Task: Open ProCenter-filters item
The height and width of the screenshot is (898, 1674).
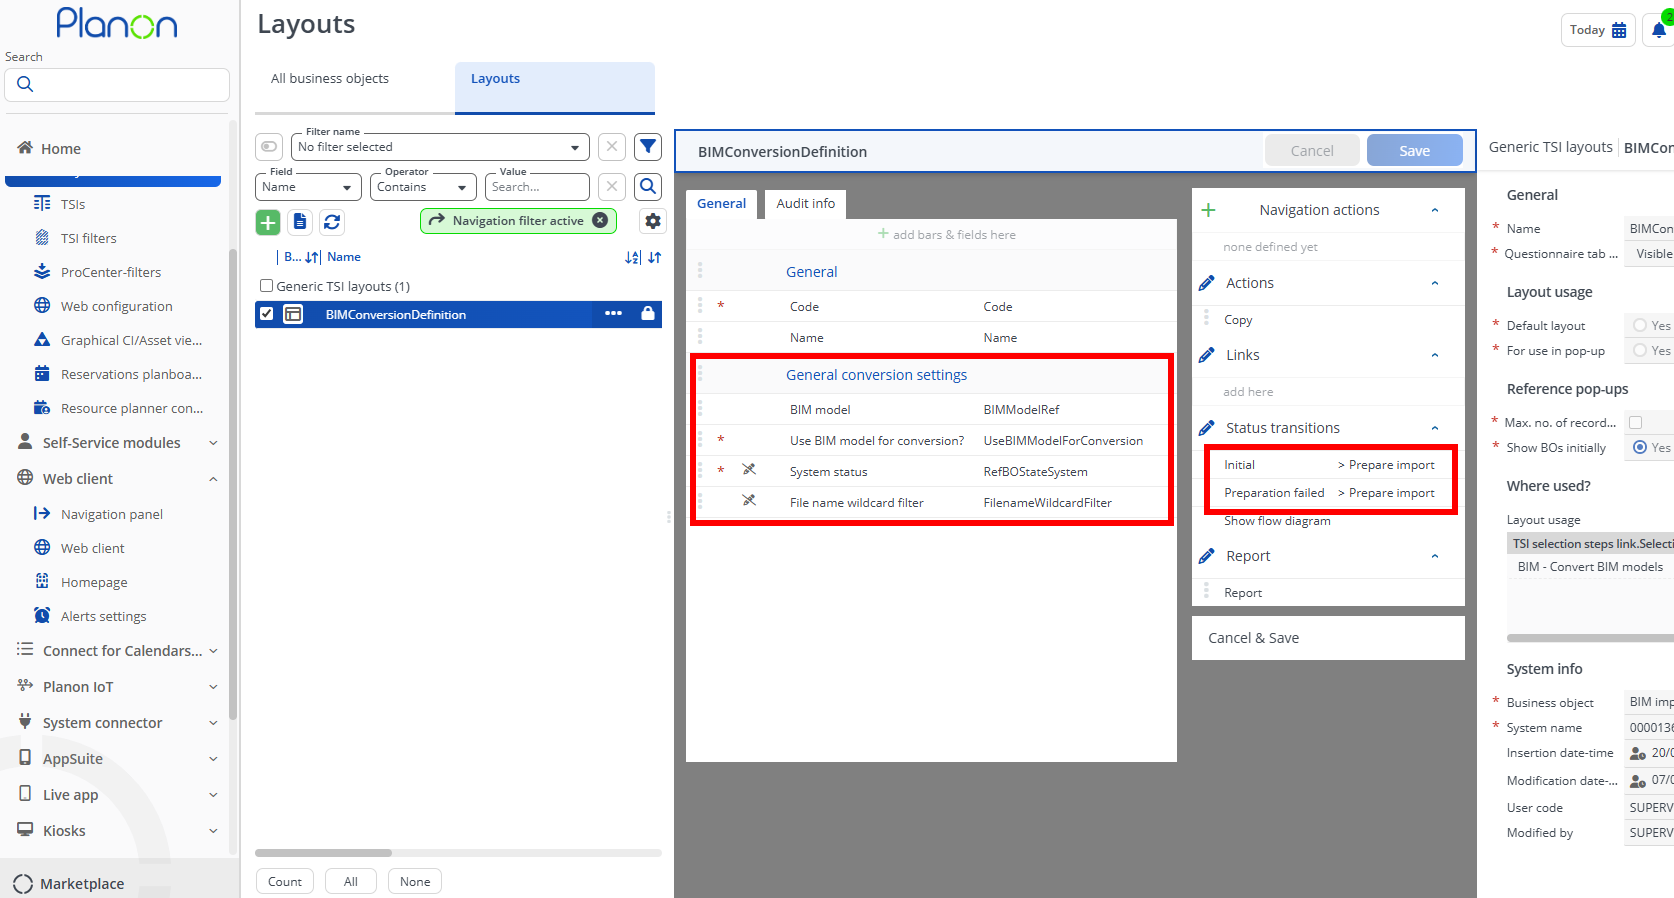Action: [111, 272]
